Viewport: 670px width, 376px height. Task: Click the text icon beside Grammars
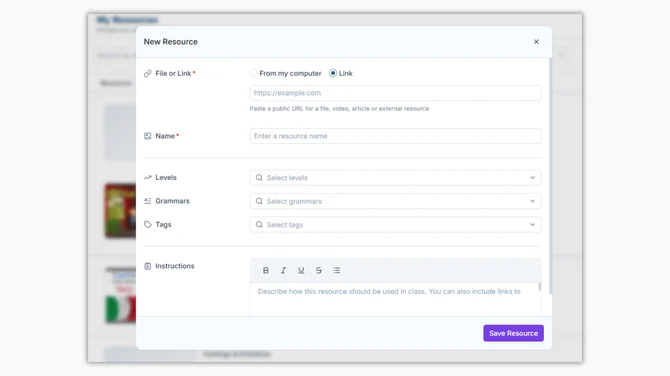[148, 201]
